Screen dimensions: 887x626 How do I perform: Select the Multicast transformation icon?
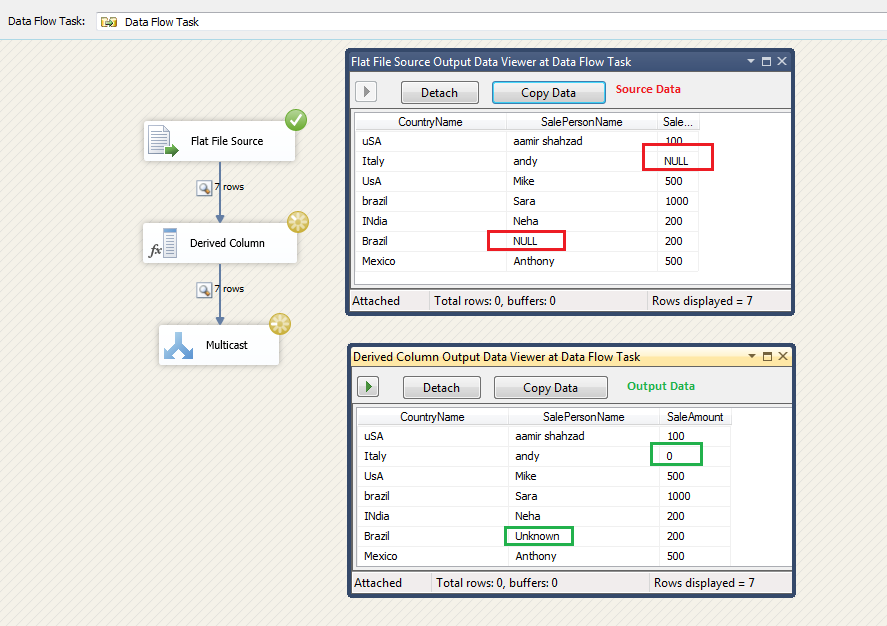(x=176, y=344)
